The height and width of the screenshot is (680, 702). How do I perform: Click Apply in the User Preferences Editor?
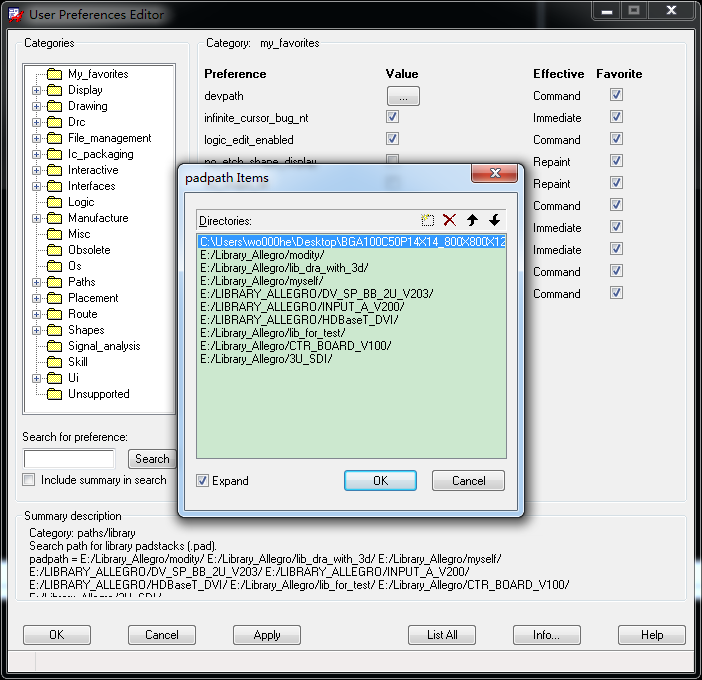[x=267, y=635]
